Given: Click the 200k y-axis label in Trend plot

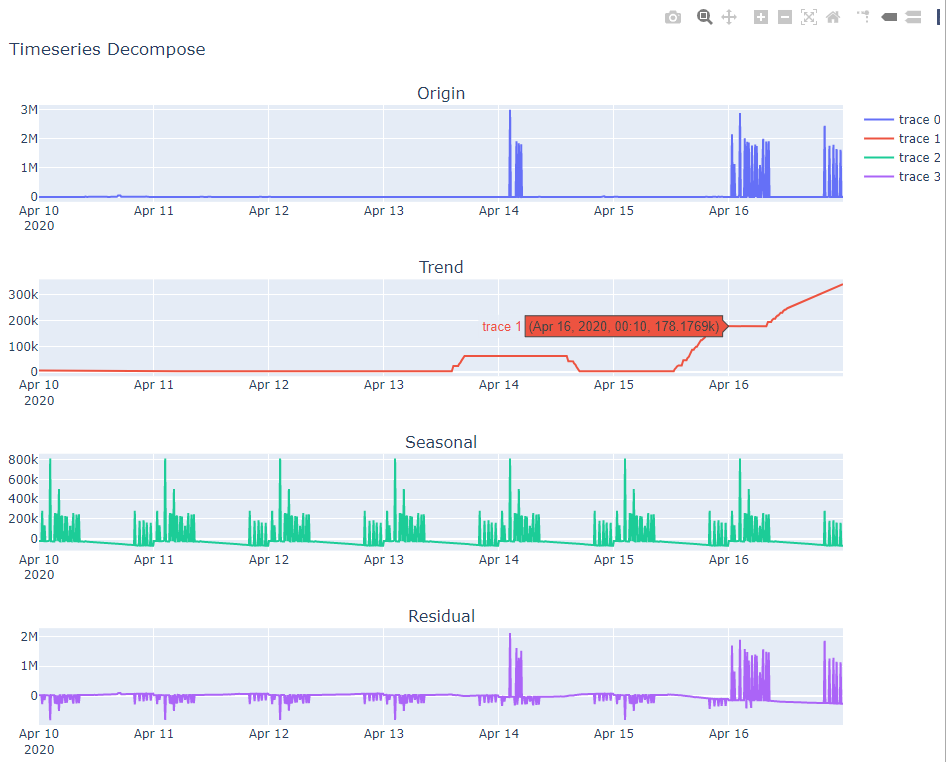Looking at the screenshot, I should (23, 321).
